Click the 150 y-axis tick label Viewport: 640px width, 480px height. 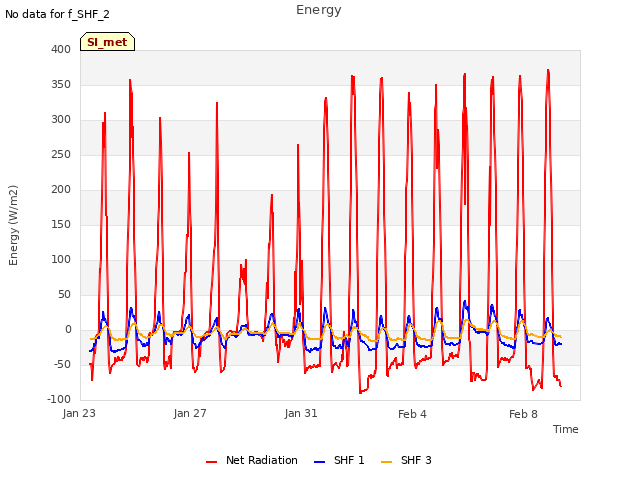pyautogui.click(x=61, y=224)
